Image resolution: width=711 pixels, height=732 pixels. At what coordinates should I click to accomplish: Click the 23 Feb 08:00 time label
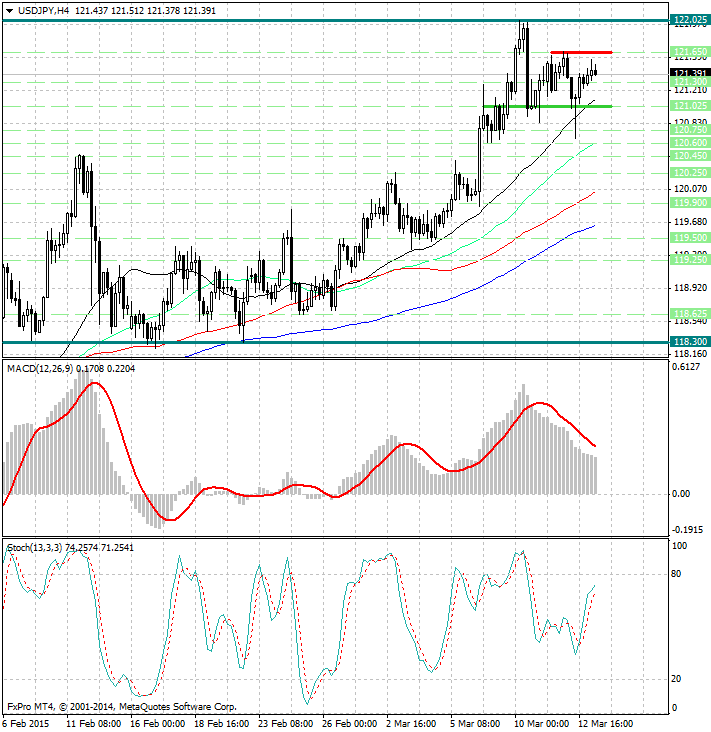click(x=286, y=724)
